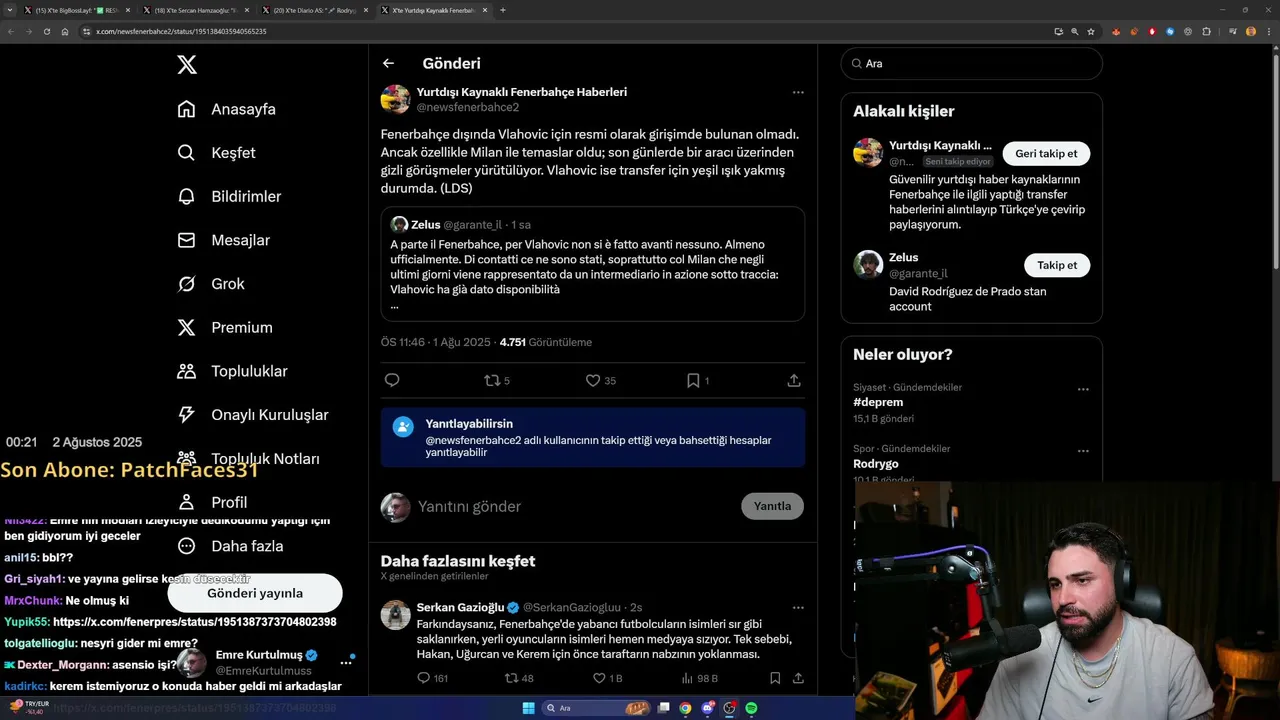Open Topluluklar link in sidebar
1280x720 pixels.
click(249, 371)
